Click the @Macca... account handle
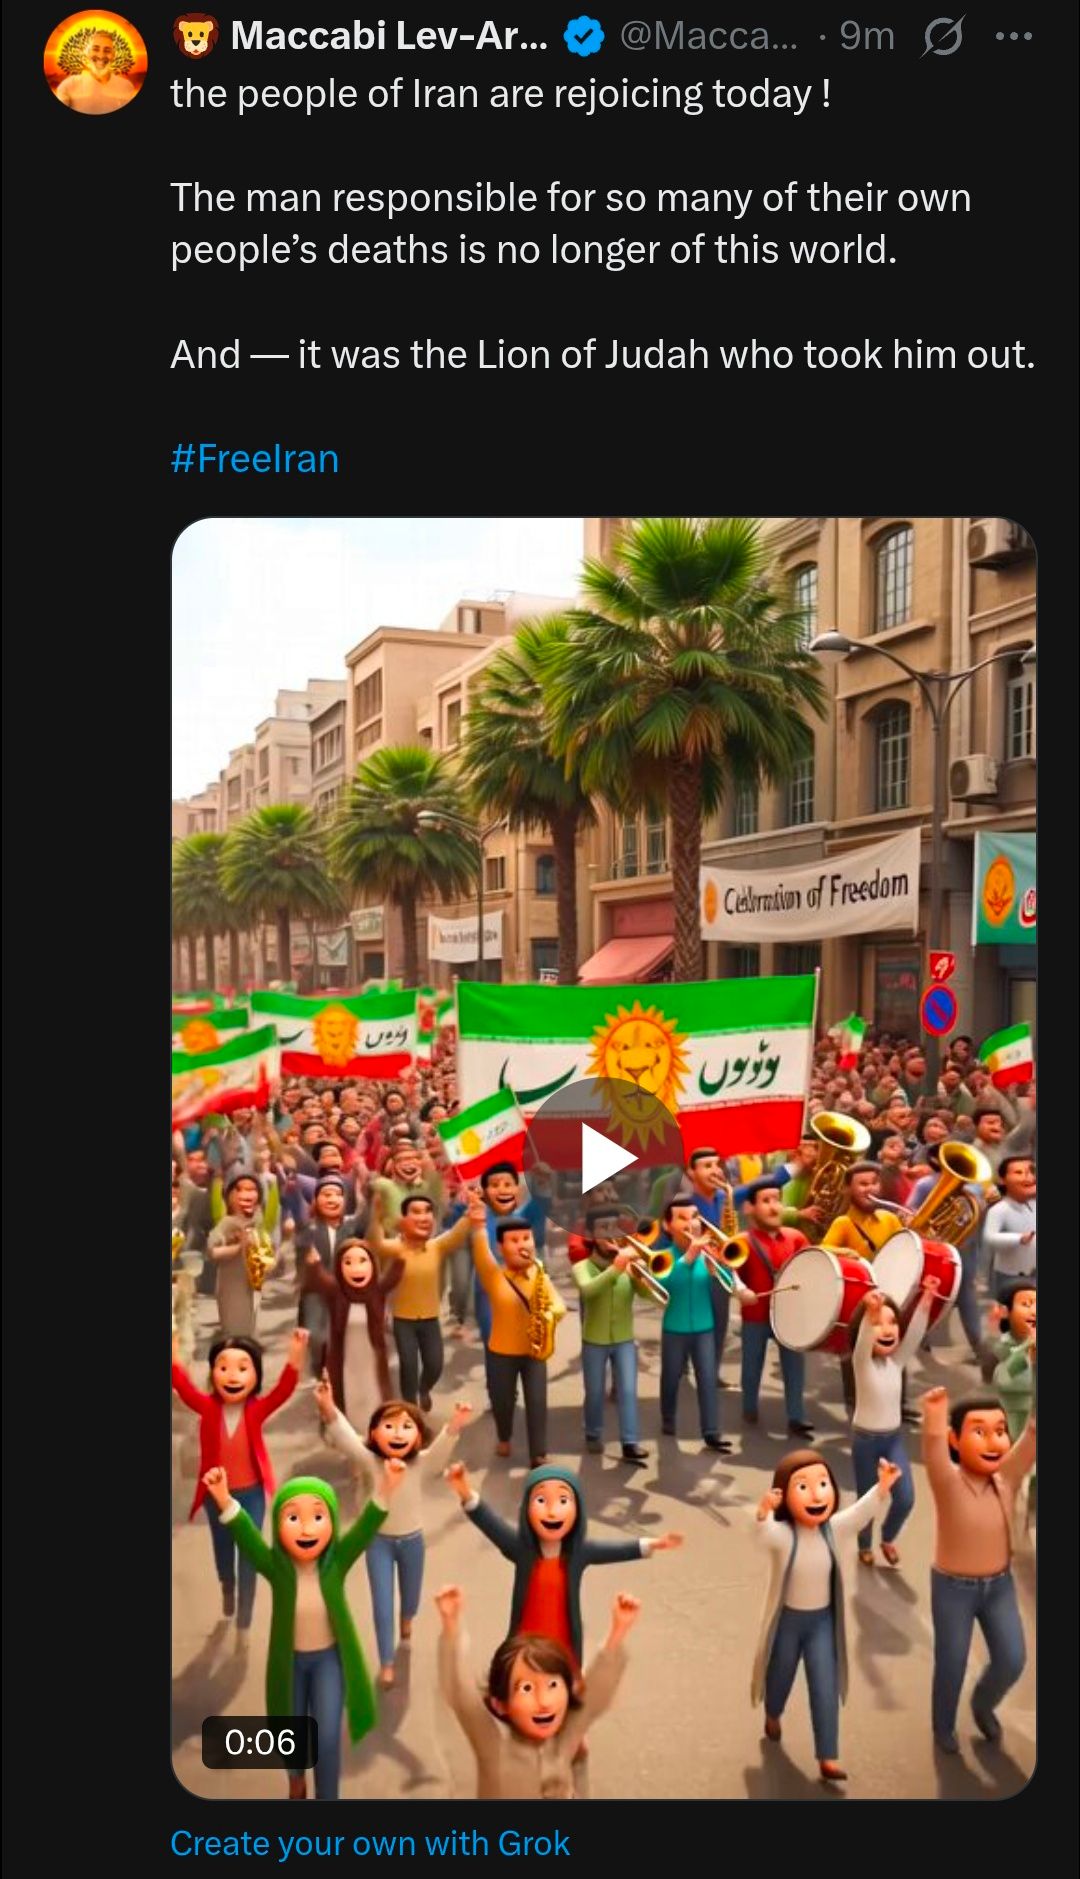Viewport: 1080px width, 1879px height. point(709,36)
